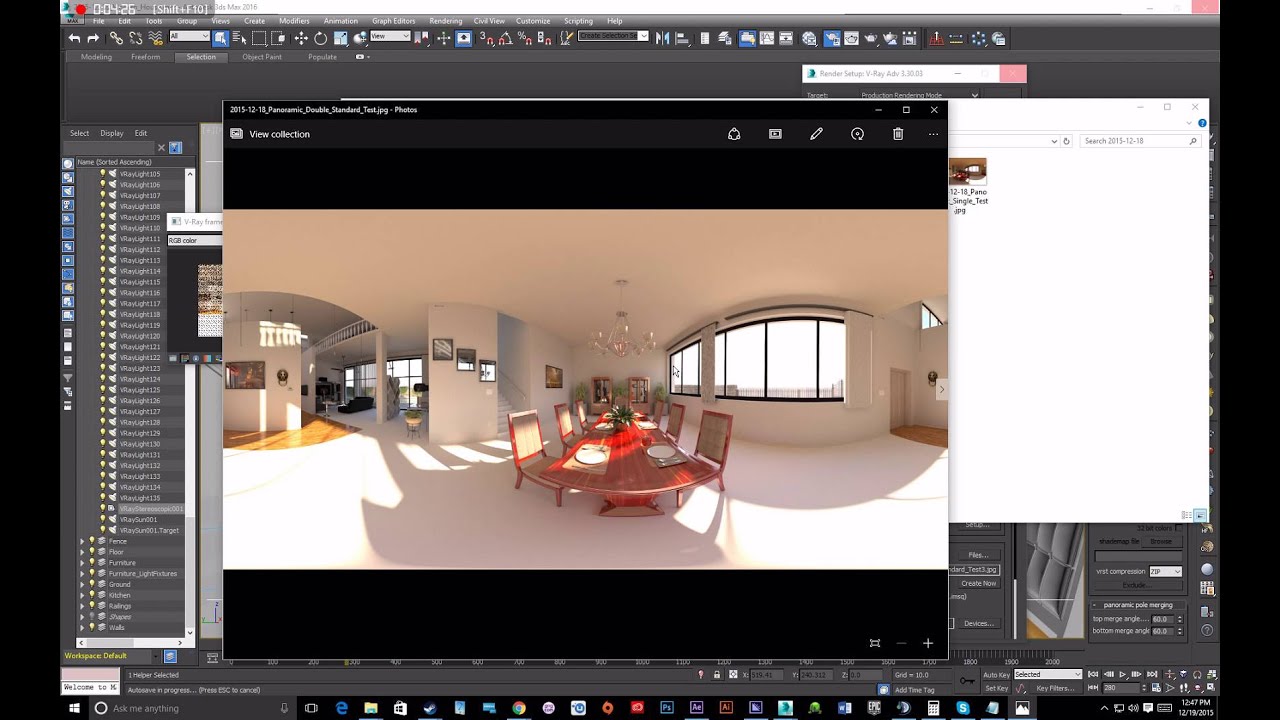Switch to the Freeform ribbon tab
Image resolution: width=1280 pixels, height=720 pixels.
[145, 57]
